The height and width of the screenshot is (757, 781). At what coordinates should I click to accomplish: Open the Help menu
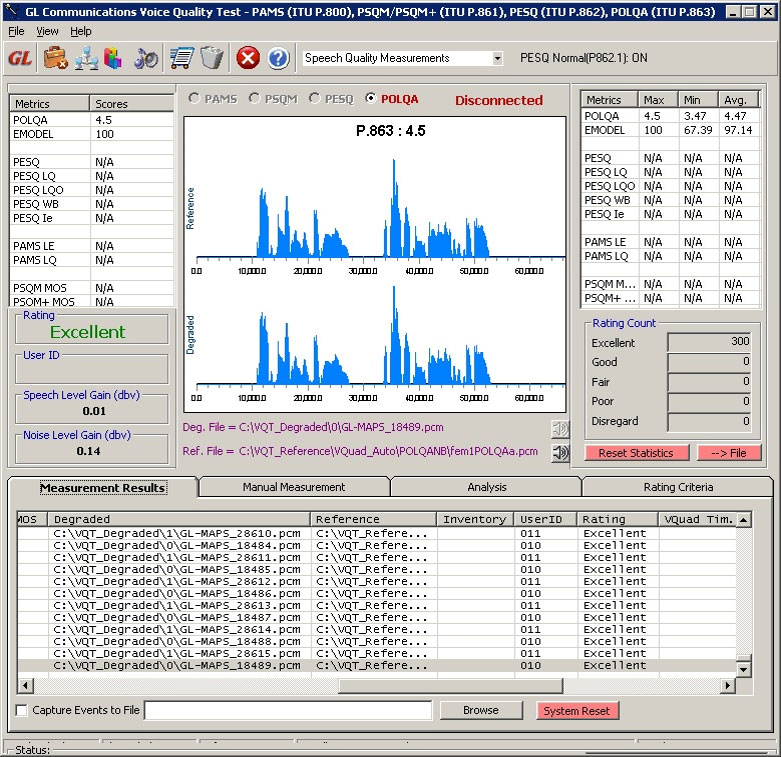(81, 31)
